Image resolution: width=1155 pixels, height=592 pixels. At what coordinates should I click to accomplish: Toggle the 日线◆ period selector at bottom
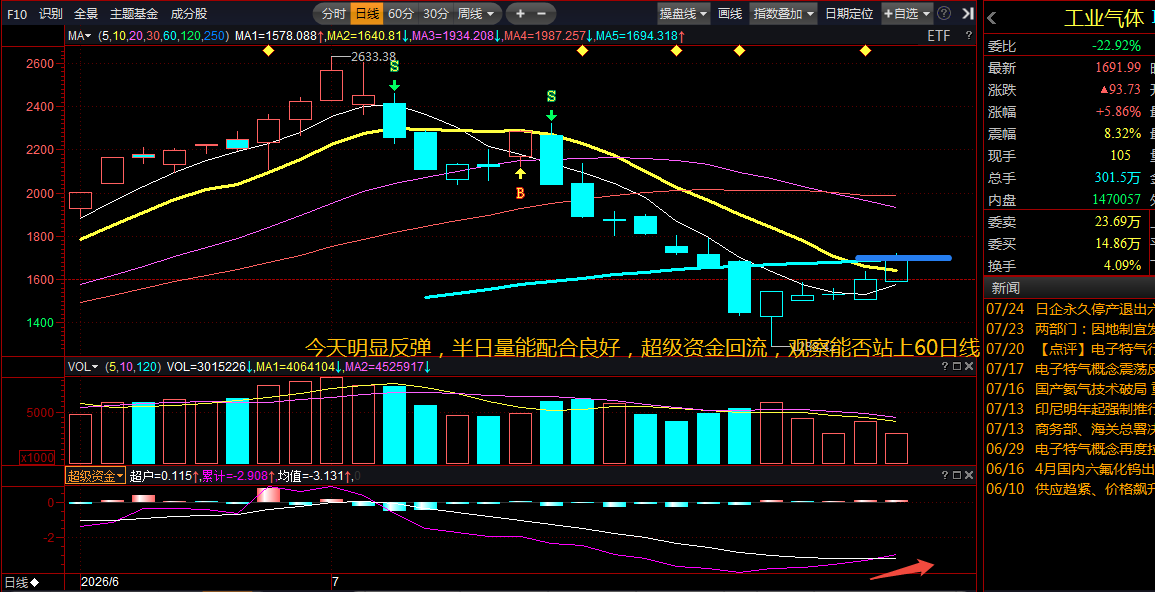pos(22,582)
